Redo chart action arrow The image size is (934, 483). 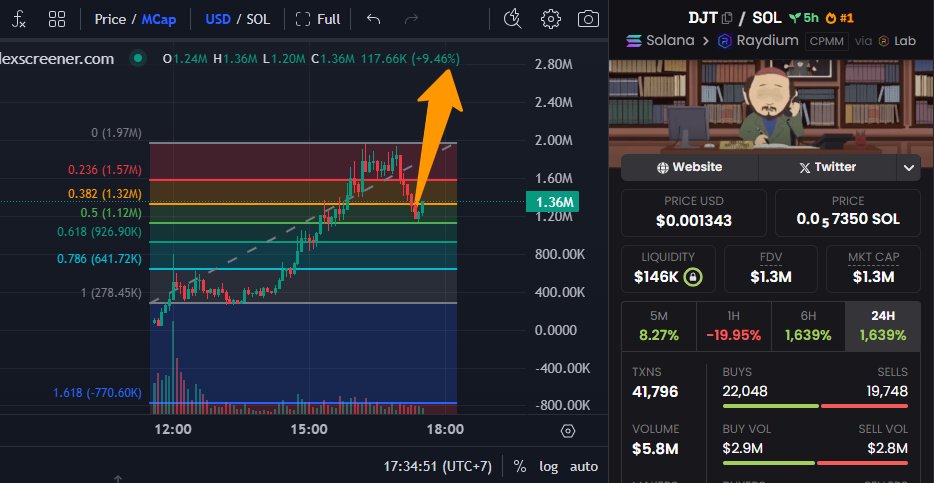[x=411, y=20]
